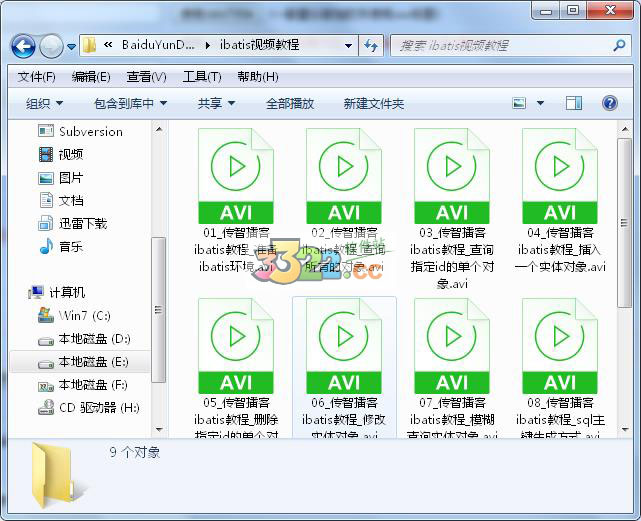This screenshot has height=521, width=641.
Task: Select 计算机 in navigation pane
Action: (x=57, y=292)
